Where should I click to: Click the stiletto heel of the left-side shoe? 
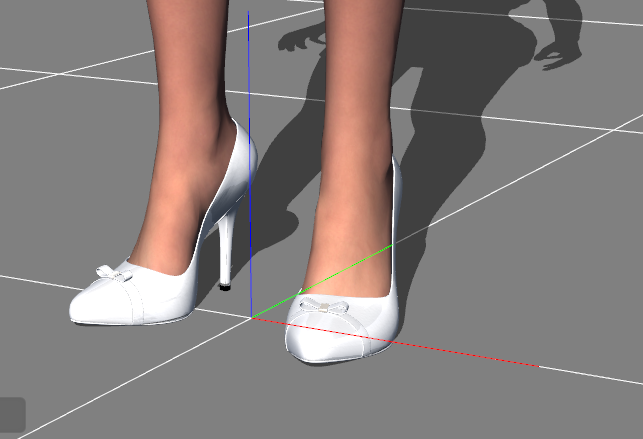[225, 245]
